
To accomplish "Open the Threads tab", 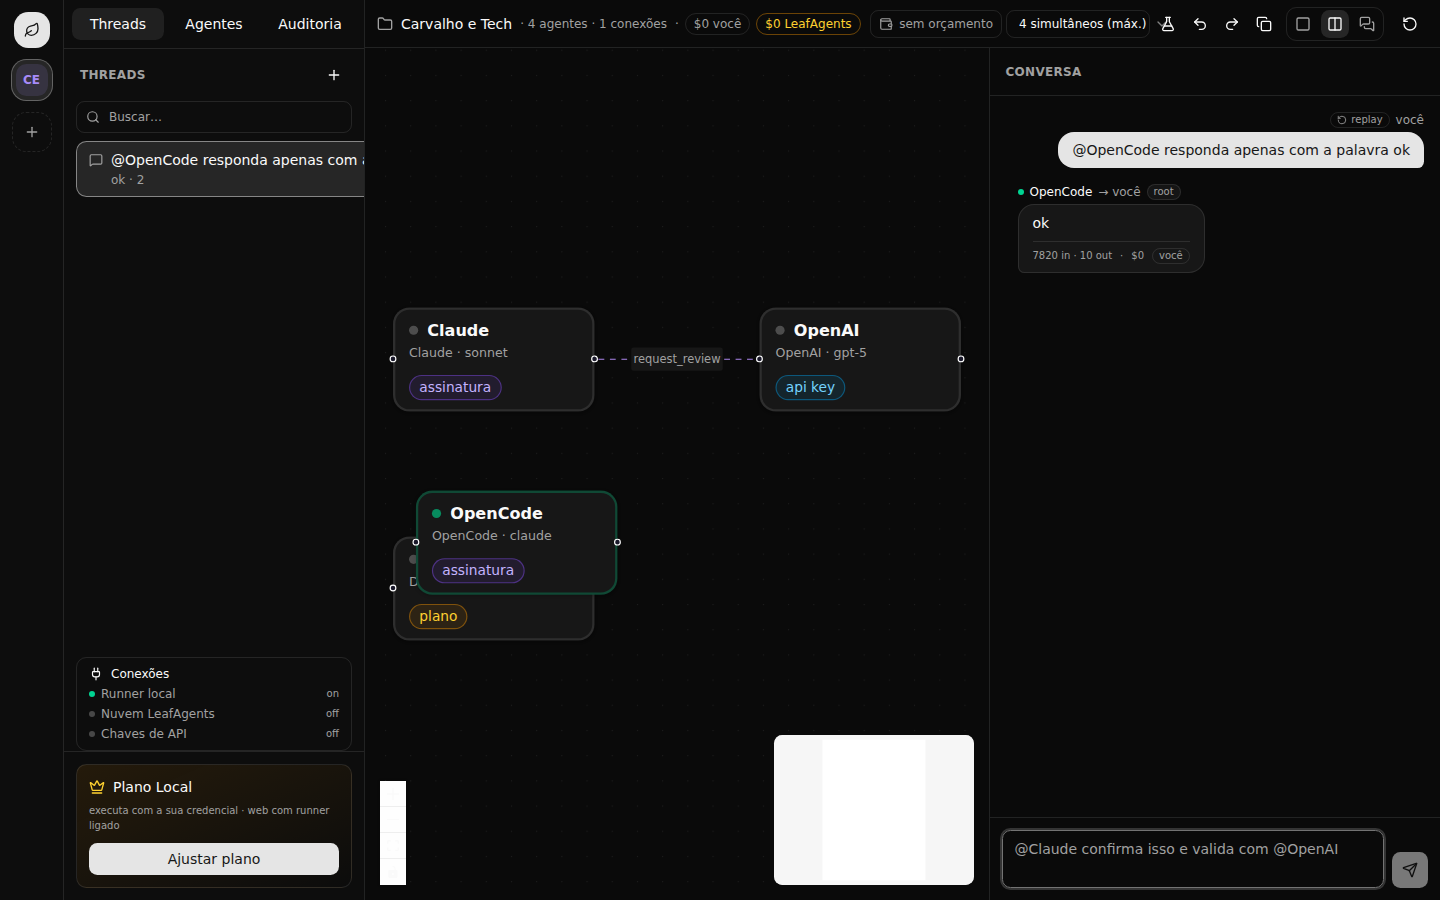I will [118, 24].
